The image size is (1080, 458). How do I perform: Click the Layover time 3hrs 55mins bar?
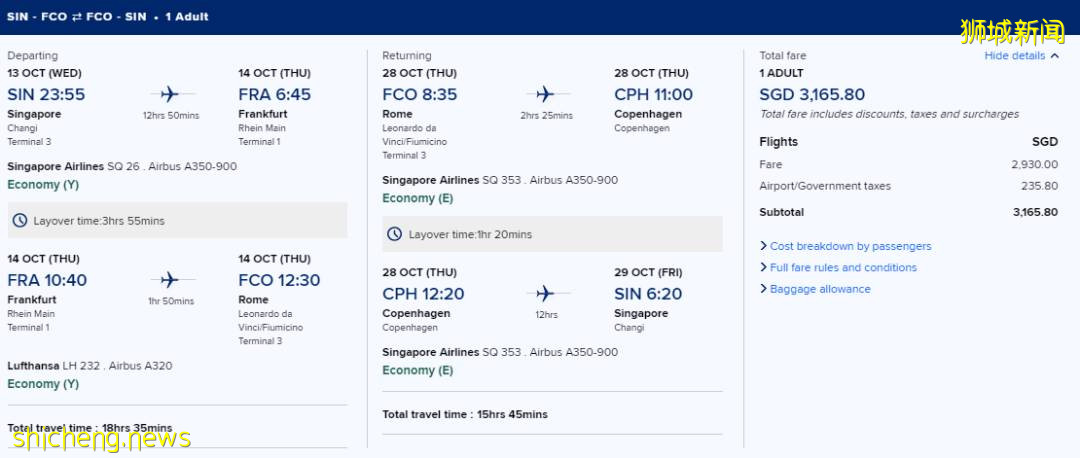(177, 220)
